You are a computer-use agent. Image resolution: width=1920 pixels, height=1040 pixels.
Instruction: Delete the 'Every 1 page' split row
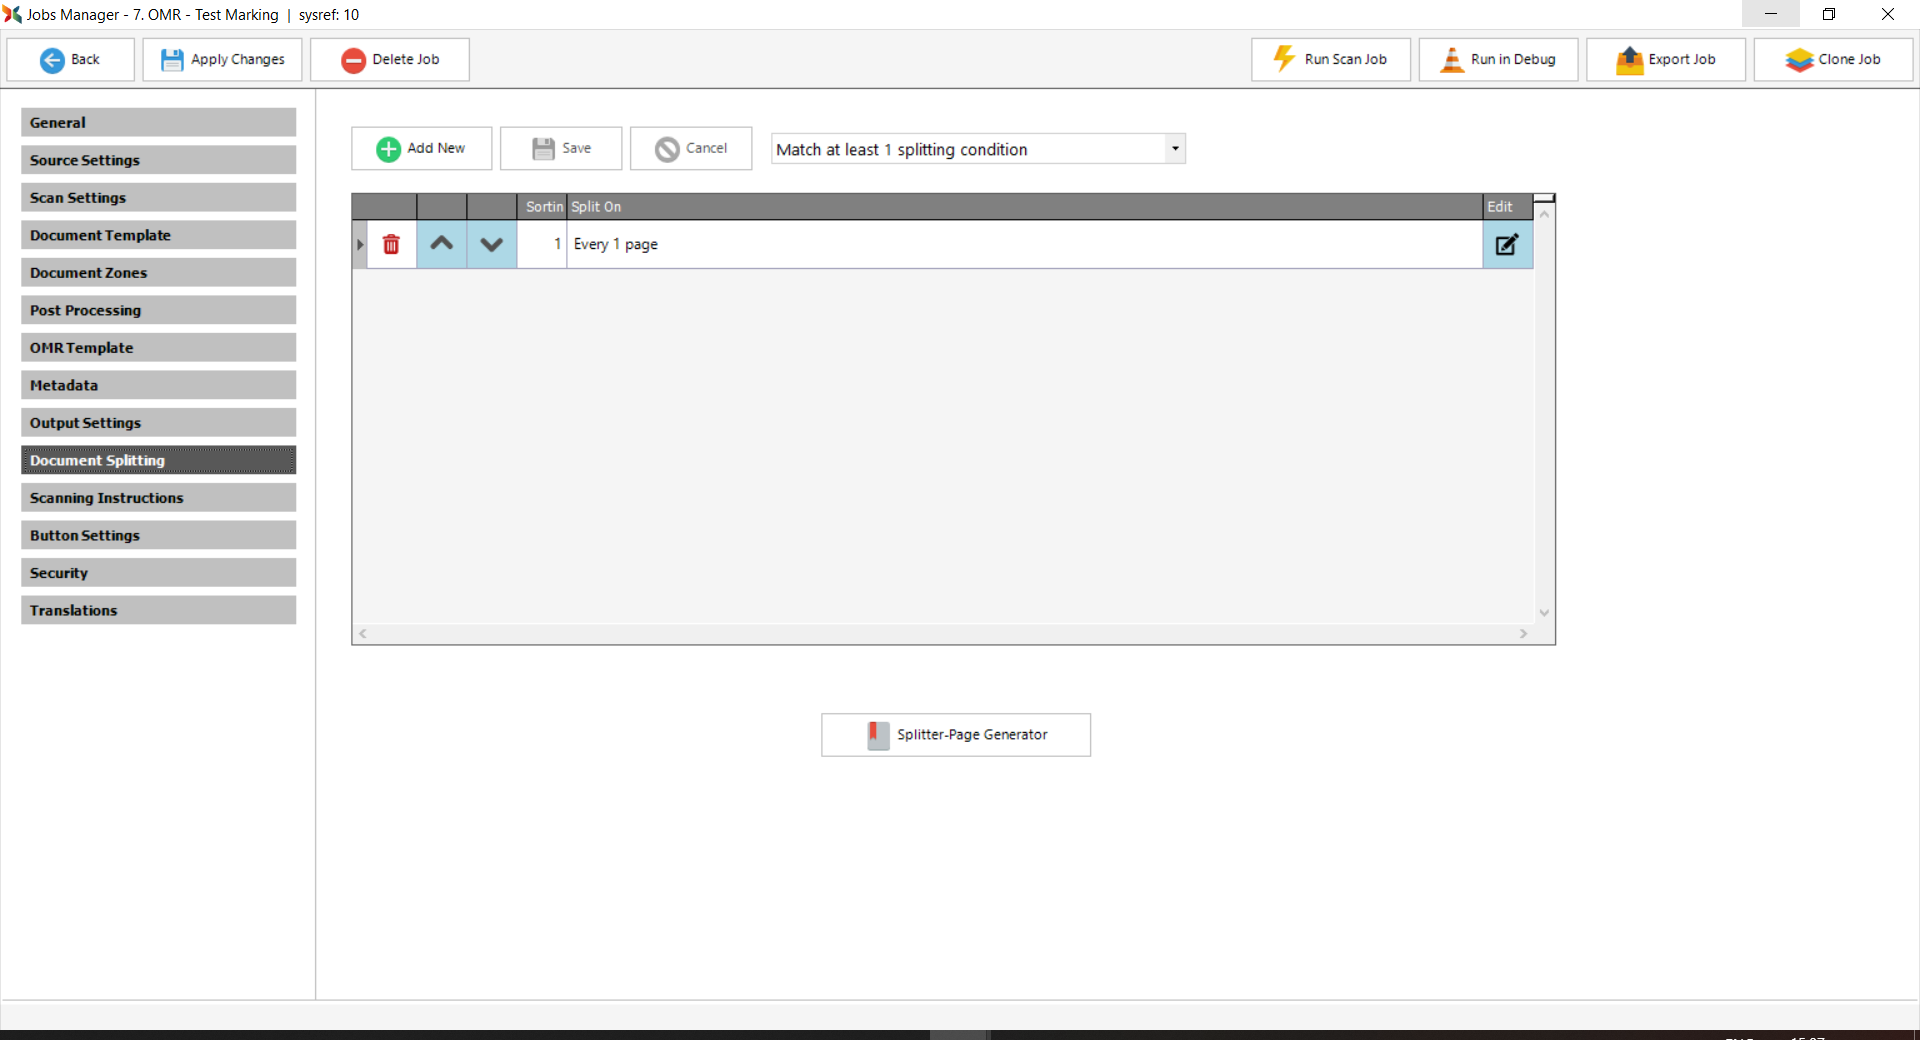point(391,245)
